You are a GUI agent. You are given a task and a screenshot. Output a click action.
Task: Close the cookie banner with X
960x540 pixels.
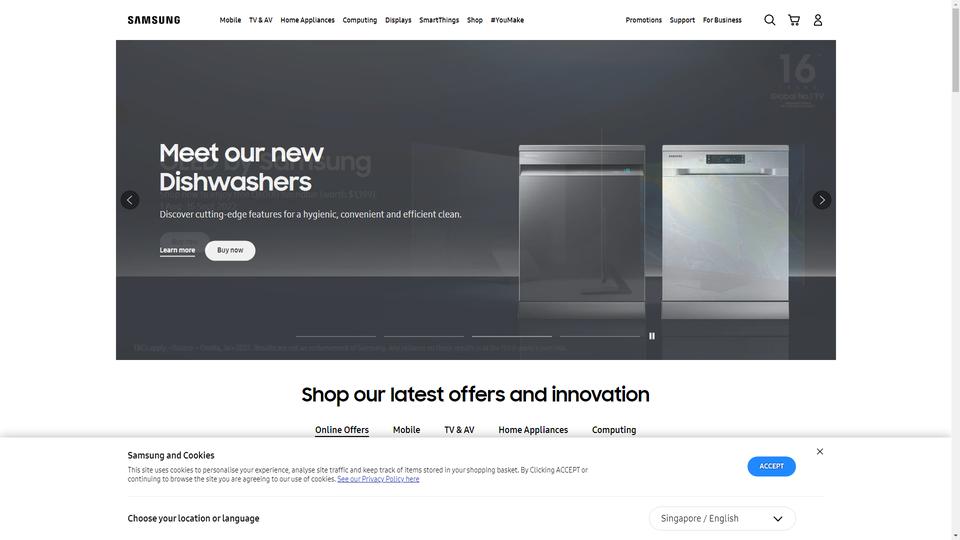820,452
